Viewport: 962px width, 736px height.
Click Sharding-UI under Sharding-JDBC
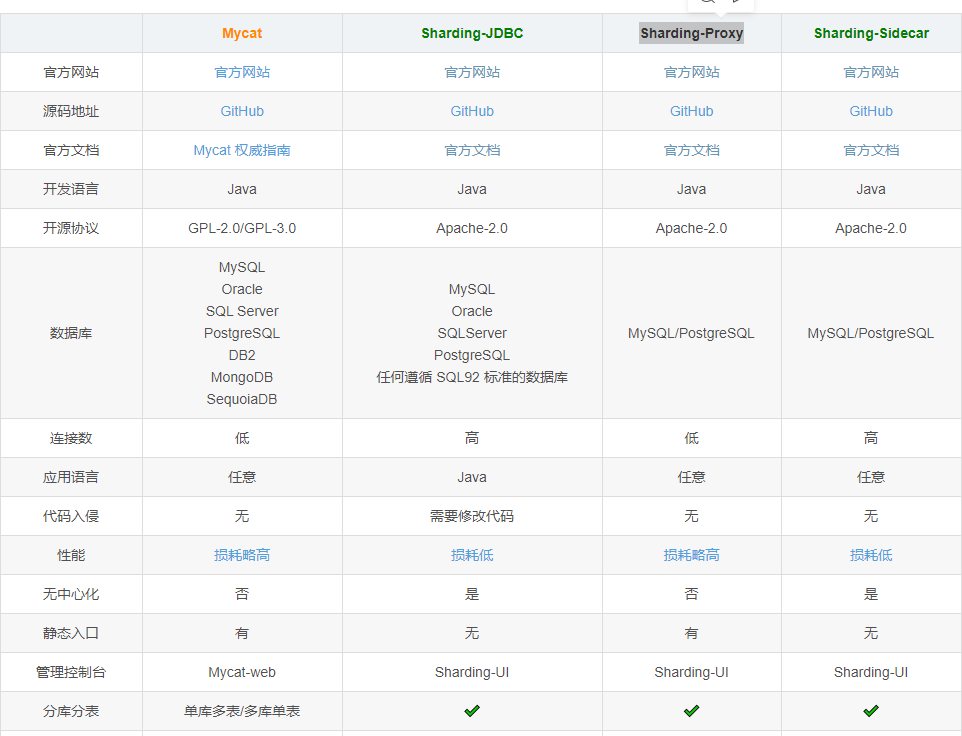click(472, 672)
